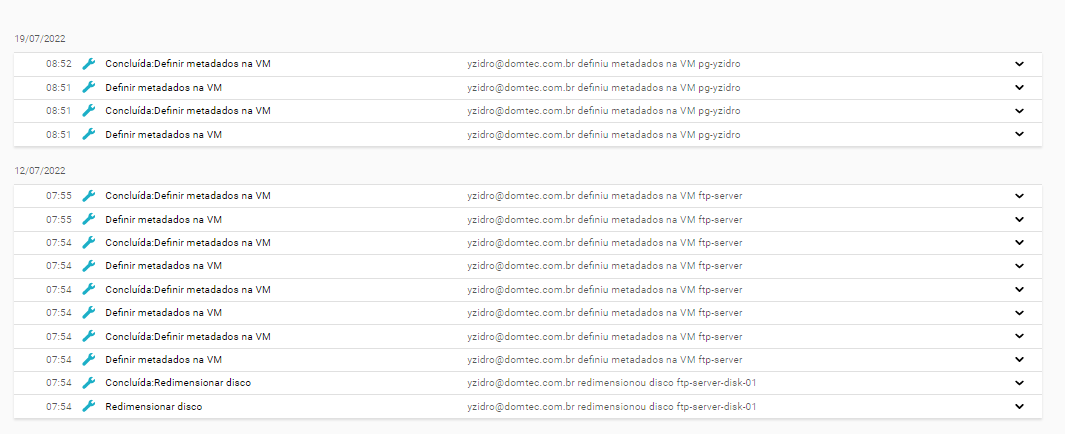Expand chevron of 07:55 Concluída:Definir metadados row
Viewport: 1065px width, 434px height.
click(x=1019, y=196)
